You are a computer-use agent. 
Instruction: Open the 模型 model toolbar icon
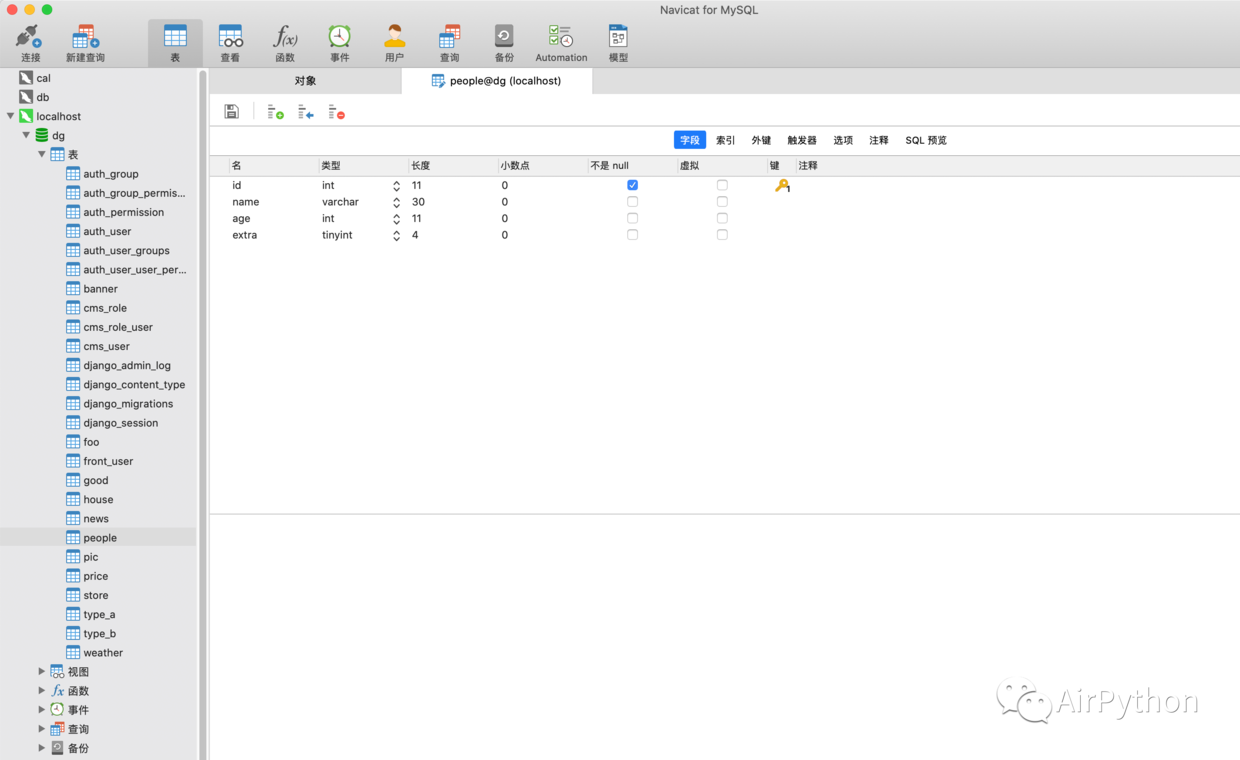coord(618,43)
